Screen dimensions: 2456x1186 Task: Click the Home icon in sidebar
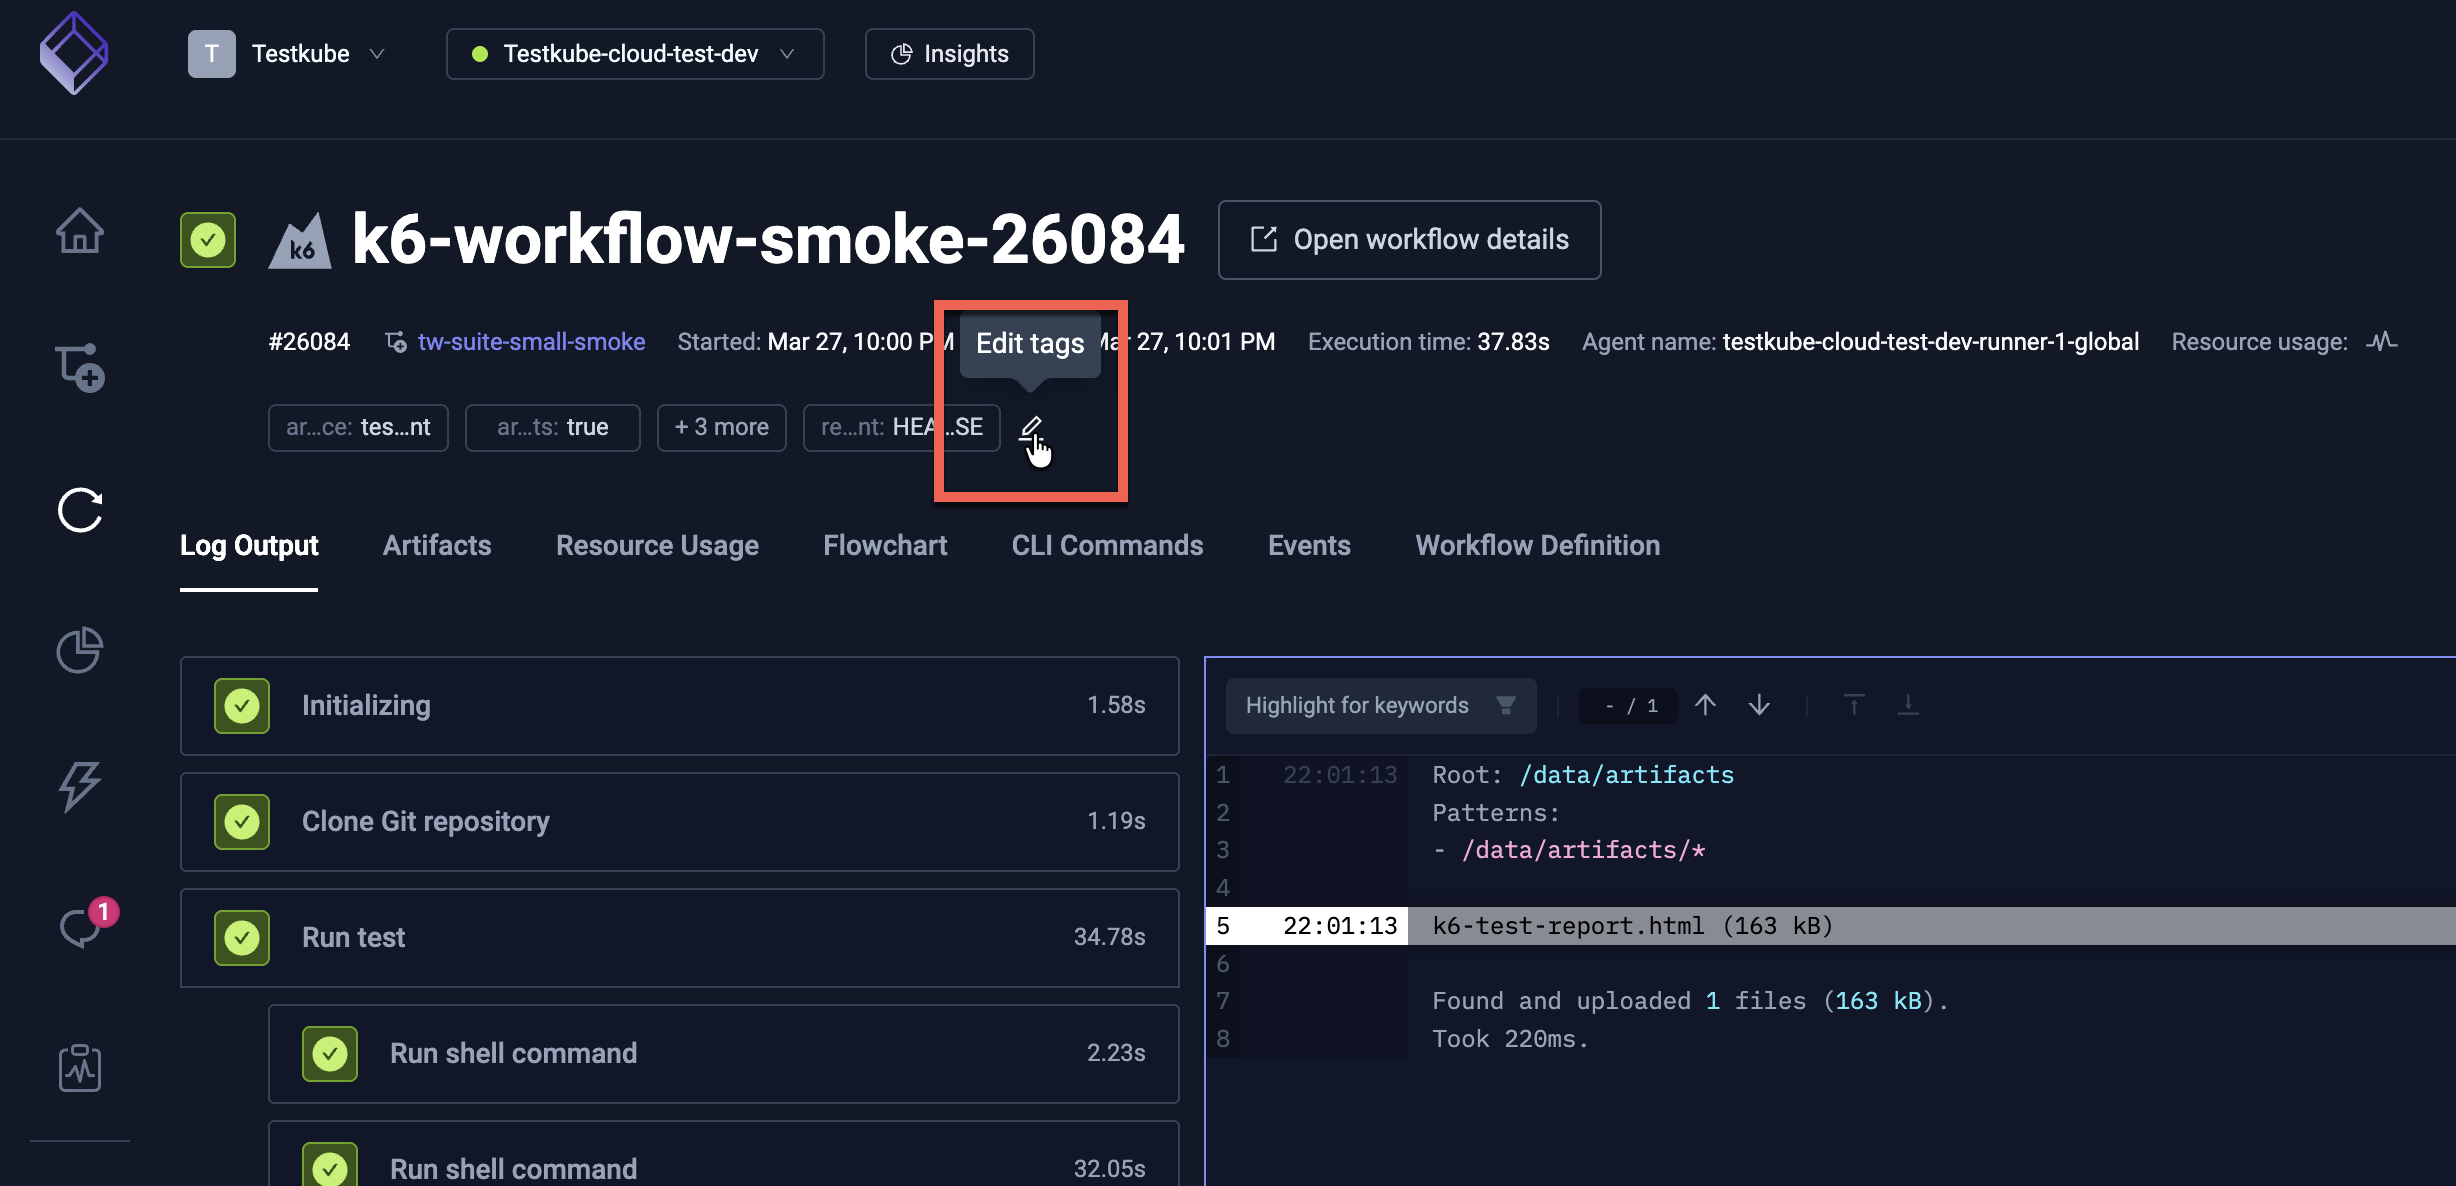(x=79, y=231)
